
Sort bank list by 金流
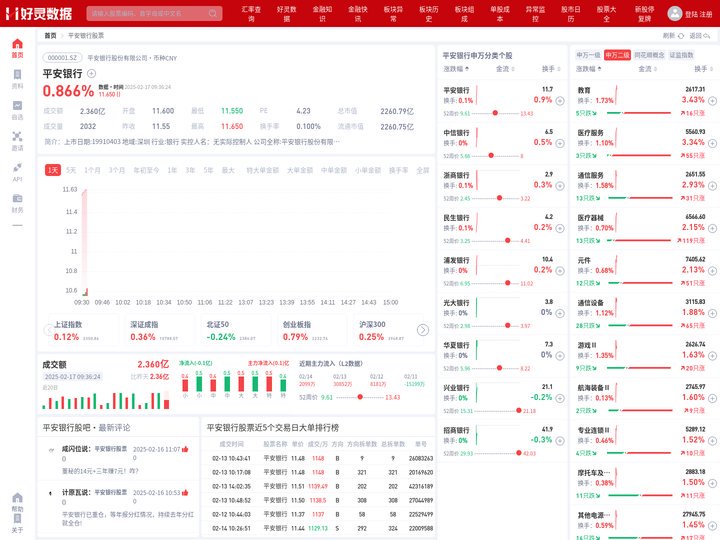505,69
